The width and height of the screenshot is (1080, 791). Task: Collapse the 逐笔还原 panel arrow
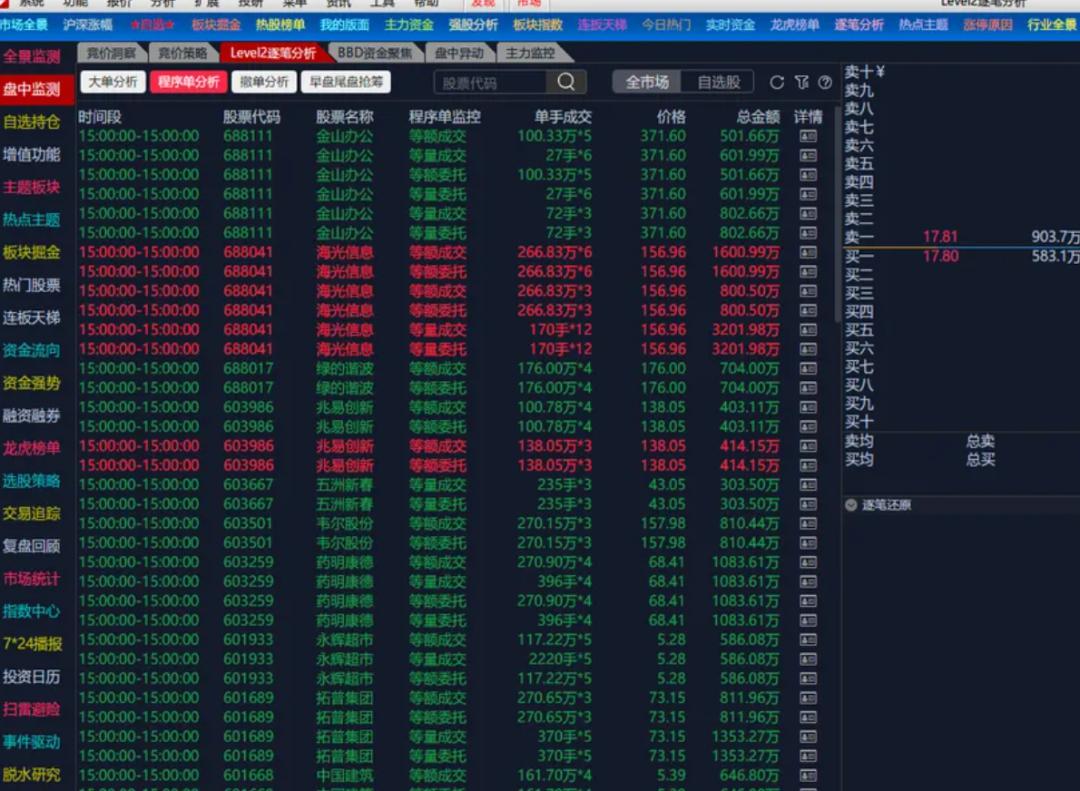pos(852,505)
